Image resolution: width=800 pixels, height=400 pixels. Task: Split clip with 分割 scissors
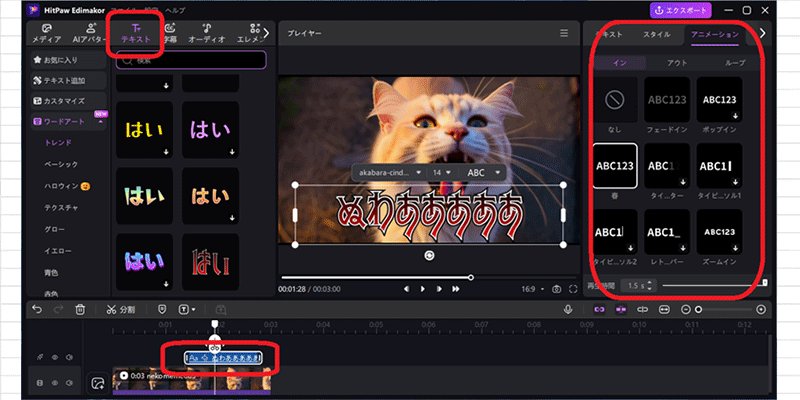(x=121, y=309)
